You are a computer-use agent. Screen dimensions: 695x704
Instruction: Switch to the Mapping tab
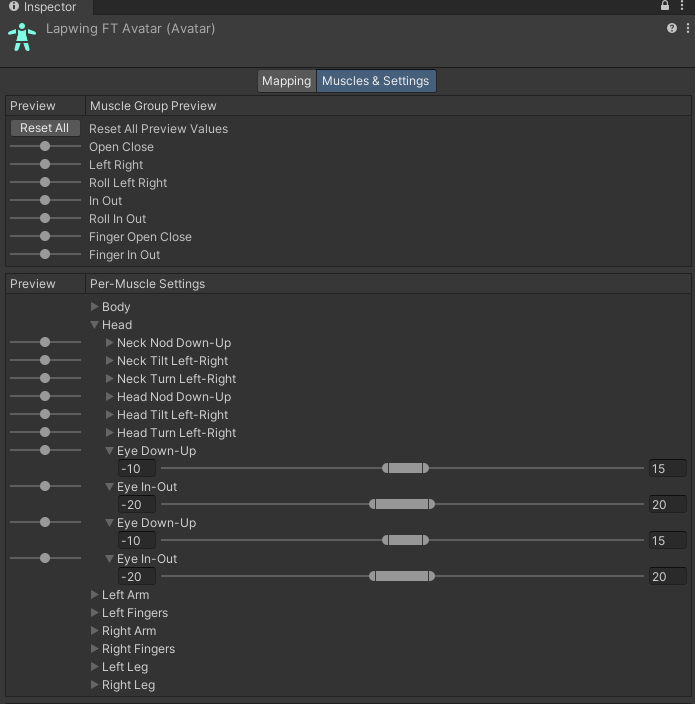point(286,81)
